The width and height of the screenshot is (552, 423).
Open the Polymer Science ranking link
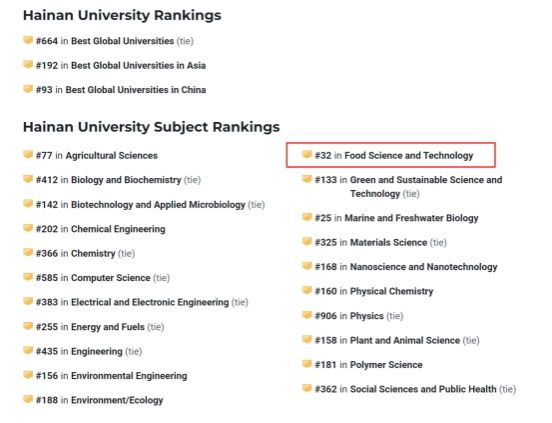[386, 365]
